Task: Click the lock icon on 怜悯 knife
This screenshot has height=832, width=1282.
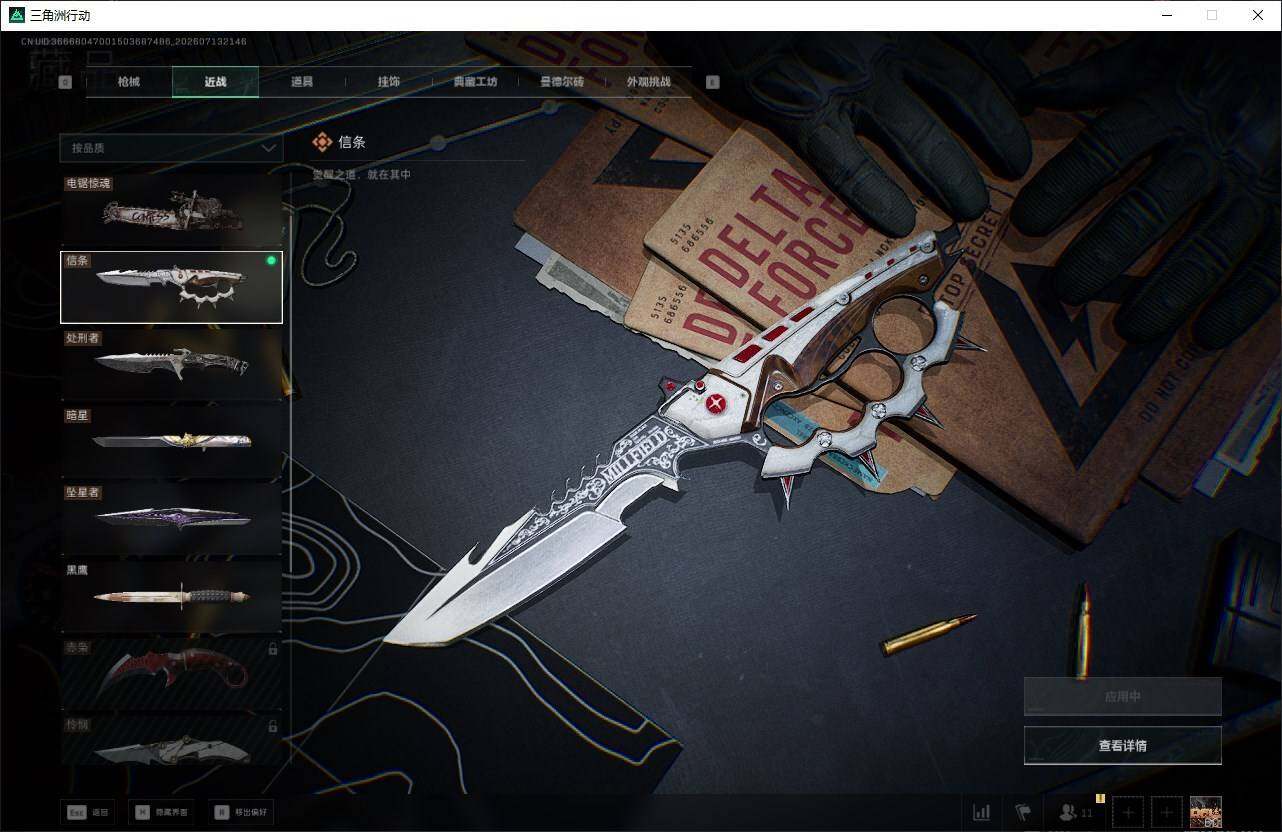Action: (272, 726)
